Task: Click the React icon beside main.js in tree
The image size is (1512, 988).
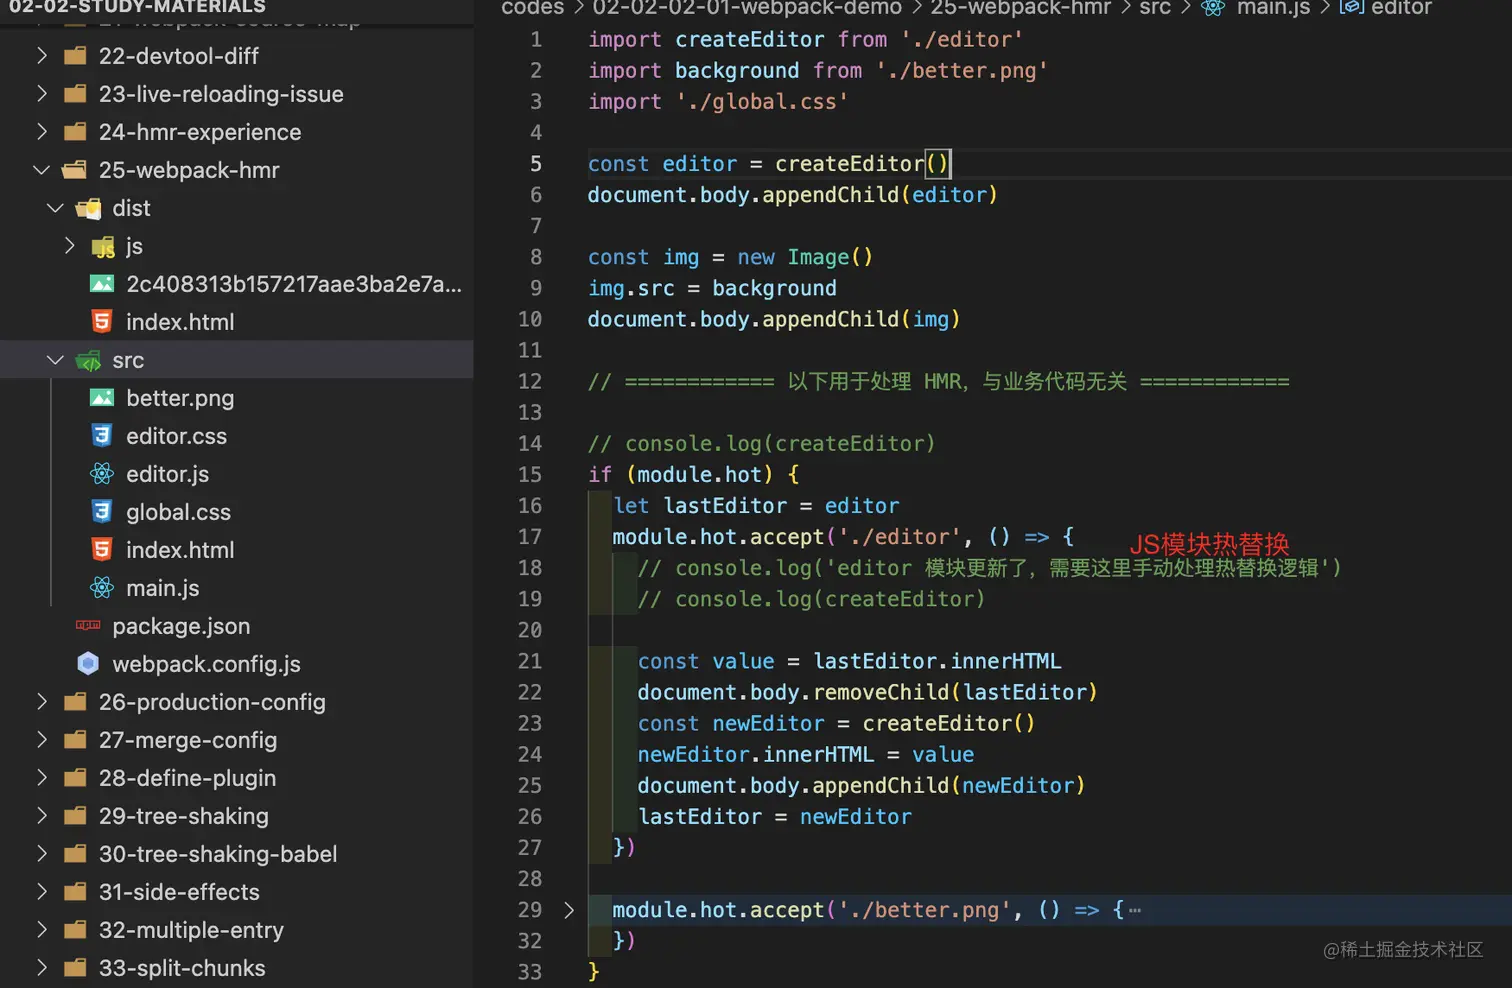Action: point(102,588)
